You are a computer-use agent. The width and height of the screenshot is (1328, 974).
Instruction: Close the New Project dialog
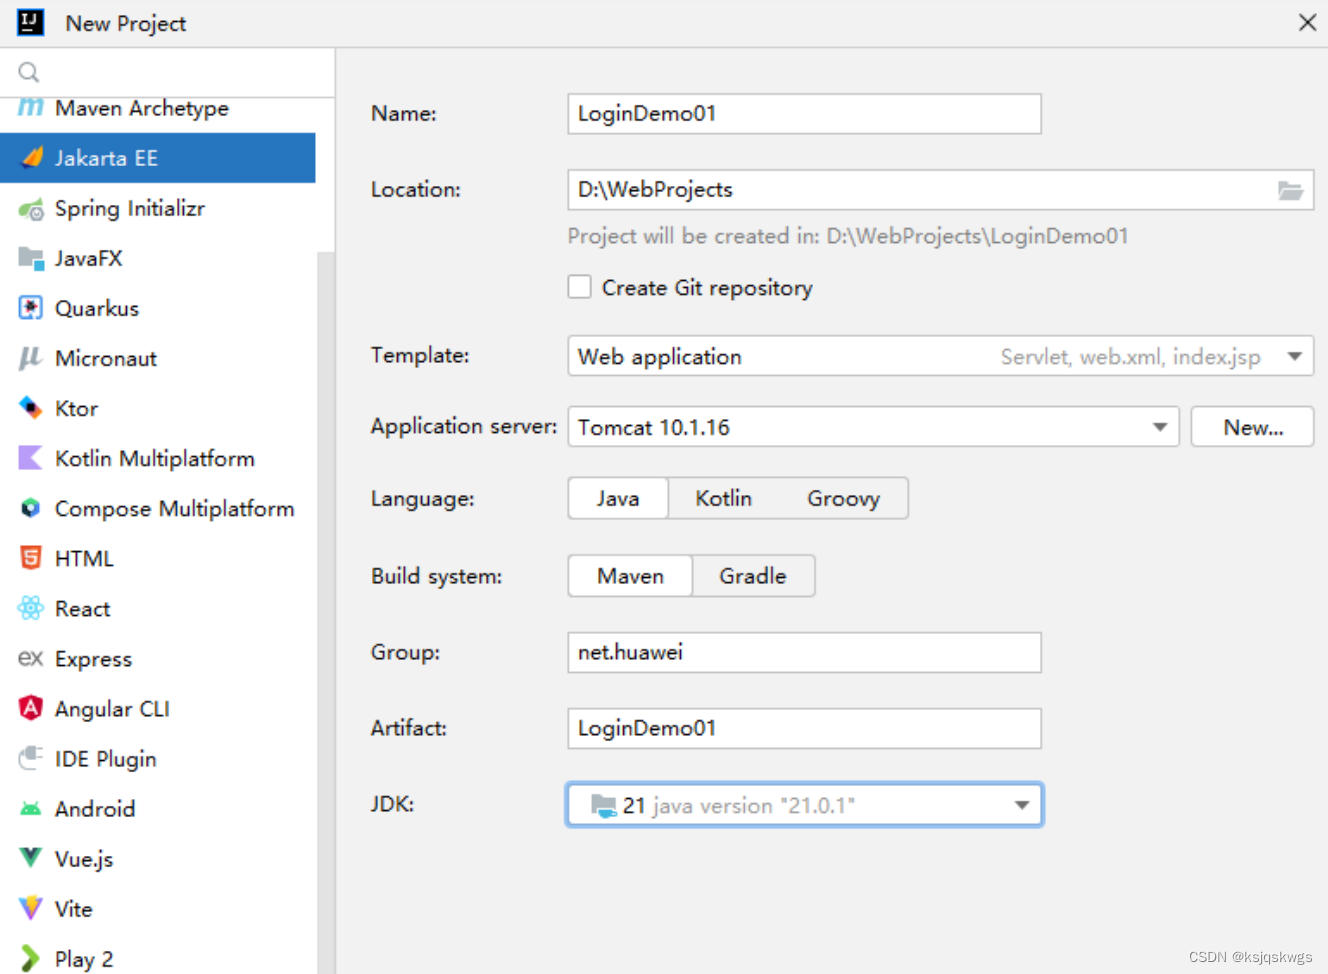(1307, 22)
